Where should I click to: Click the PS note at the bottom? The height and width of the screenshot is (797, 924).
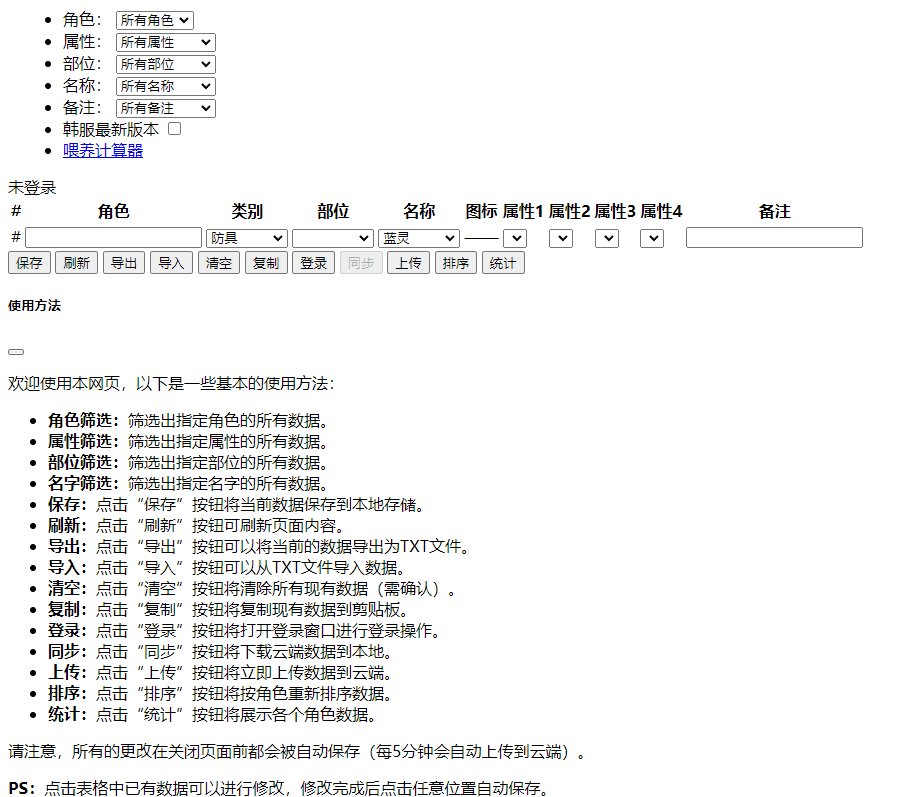pos(279,788)
